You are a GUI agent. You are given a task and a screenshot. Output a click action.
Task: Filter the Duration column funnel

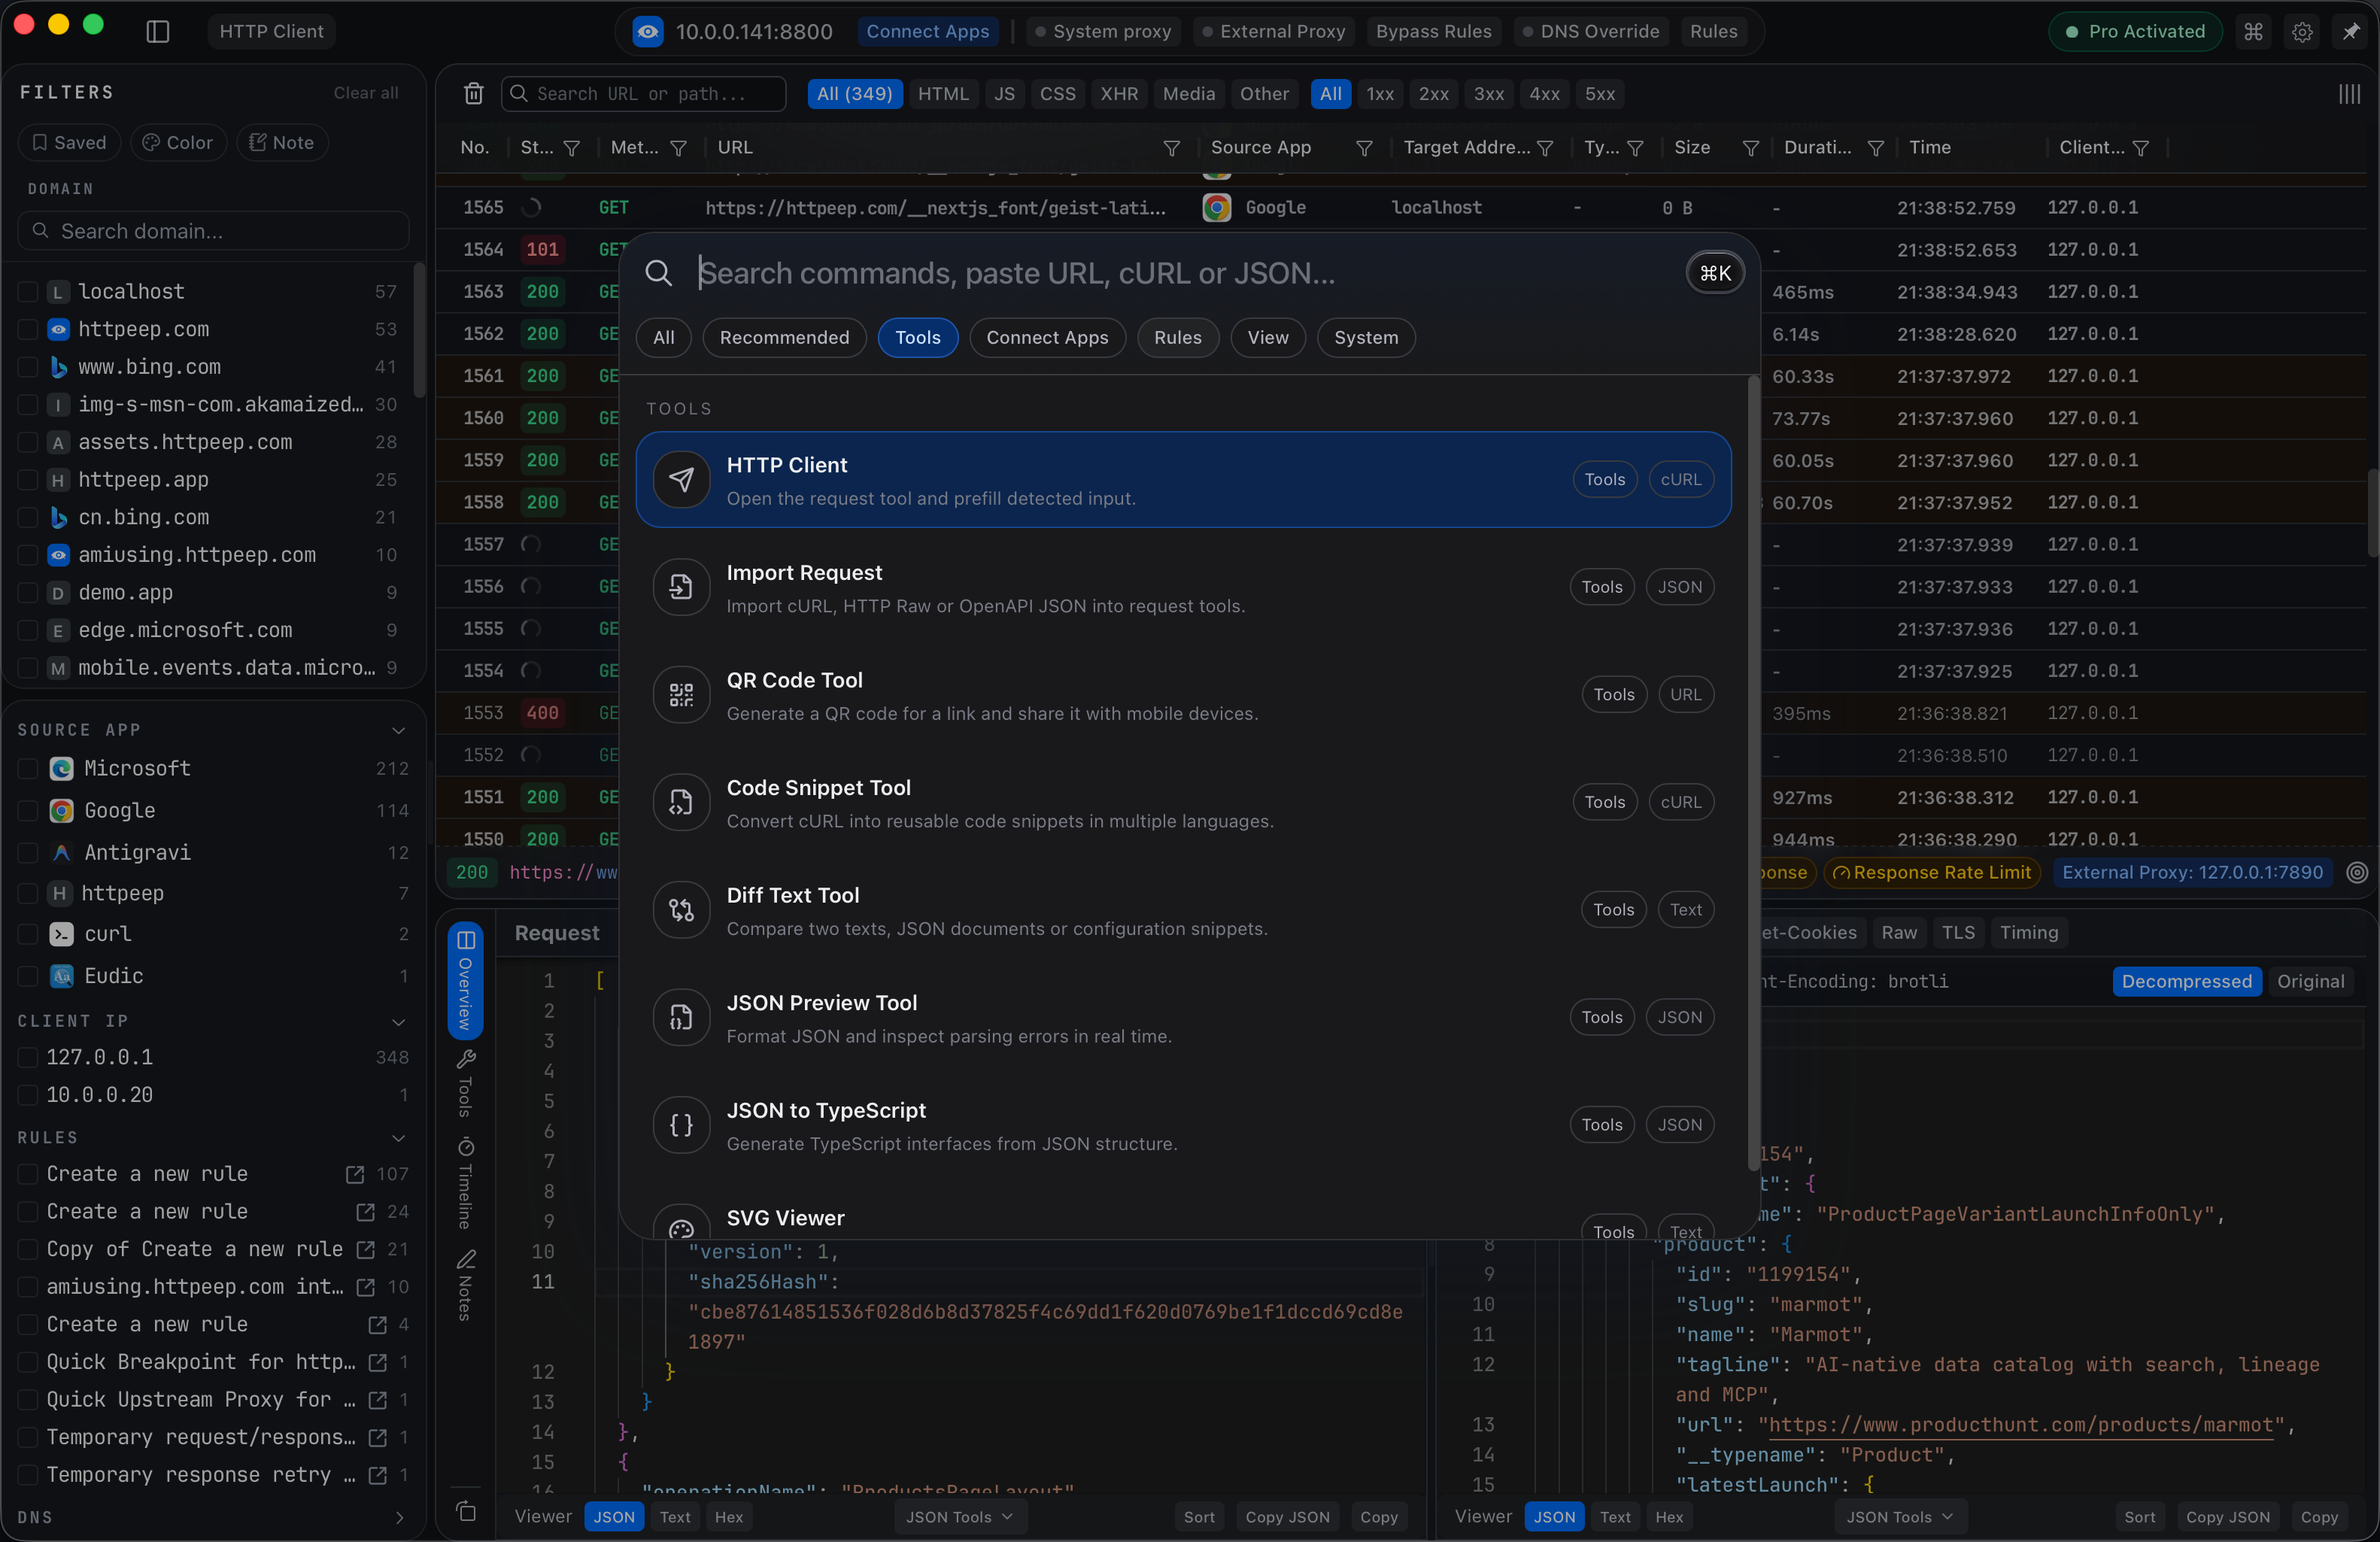tap(1876, 148)
